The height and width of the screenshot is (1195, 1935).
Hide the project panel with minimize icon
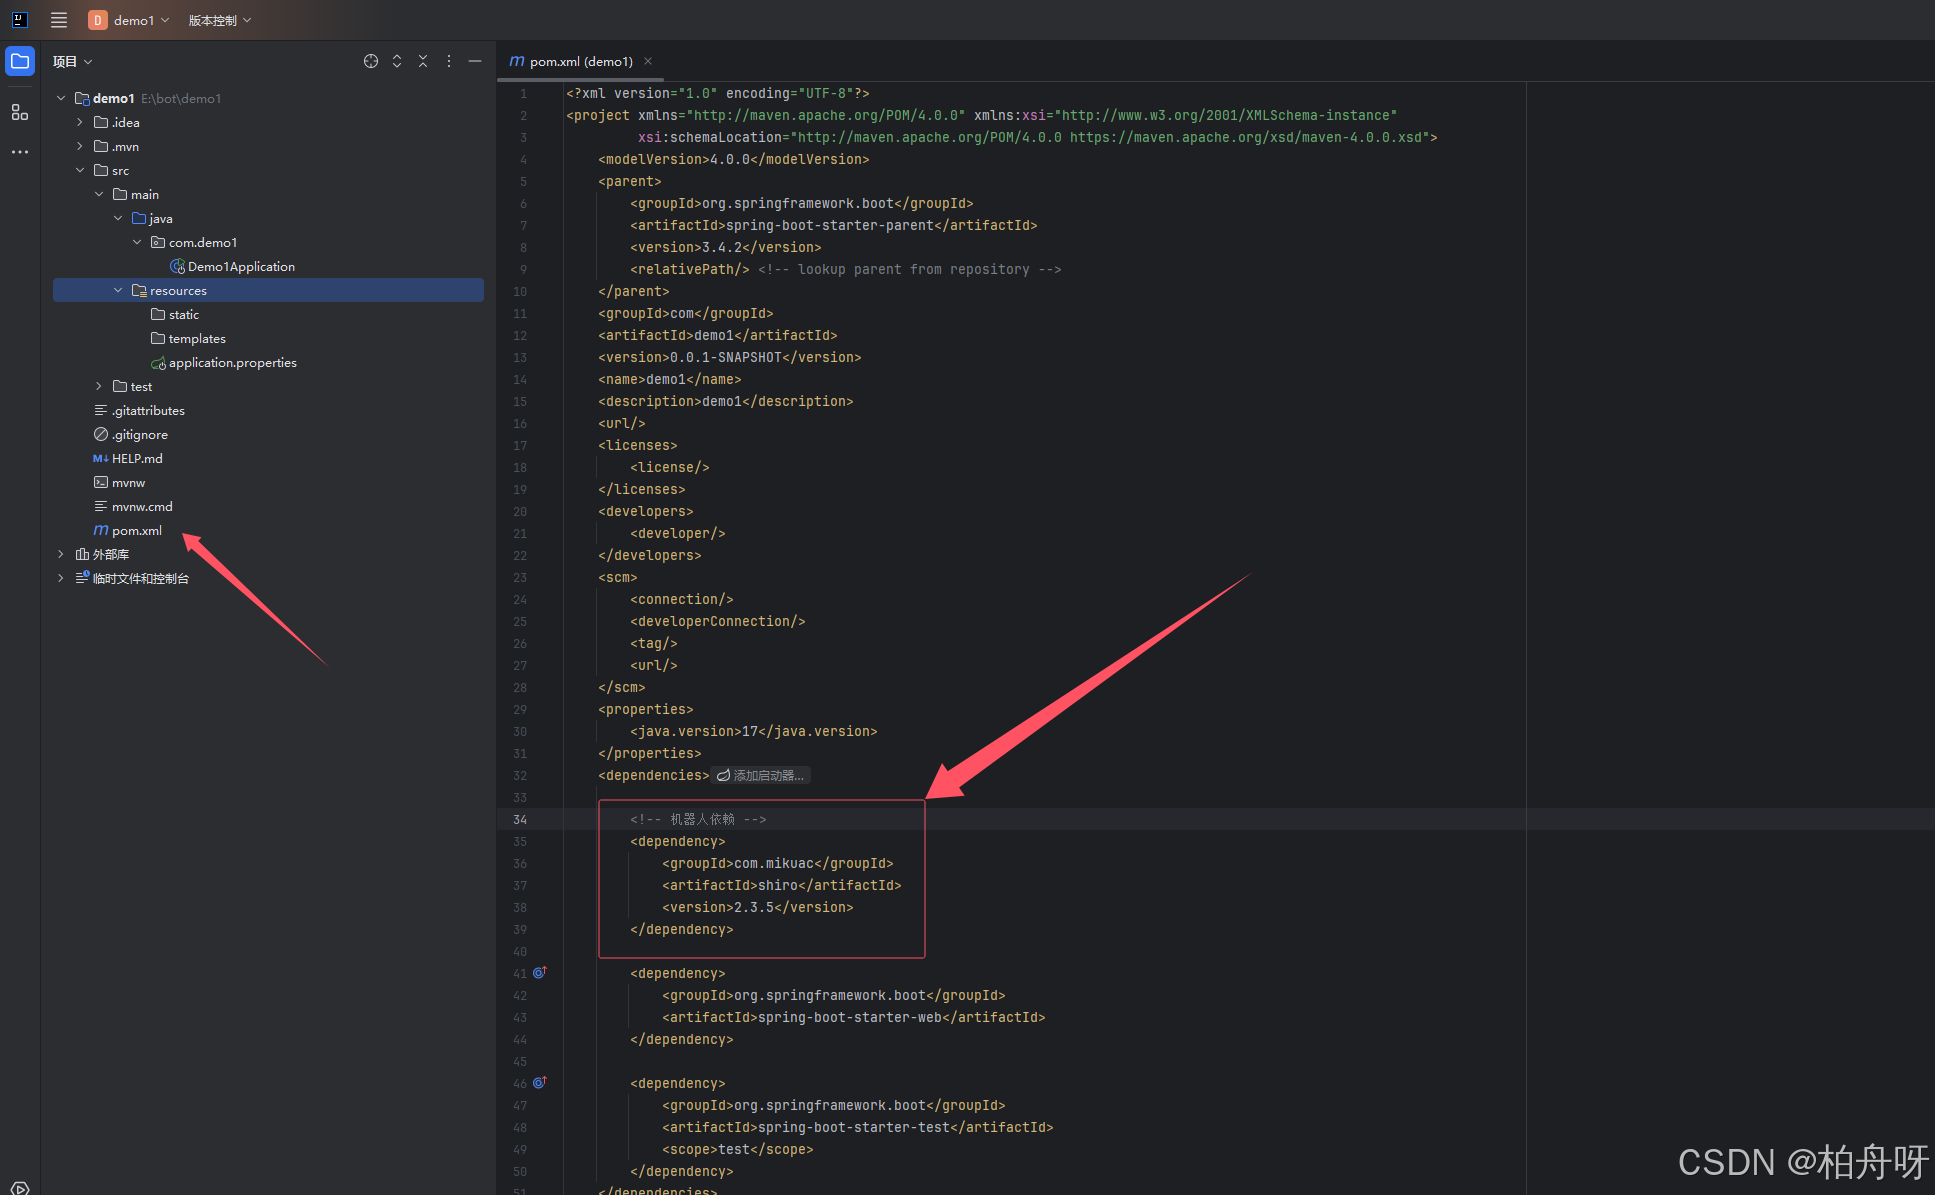475,62
